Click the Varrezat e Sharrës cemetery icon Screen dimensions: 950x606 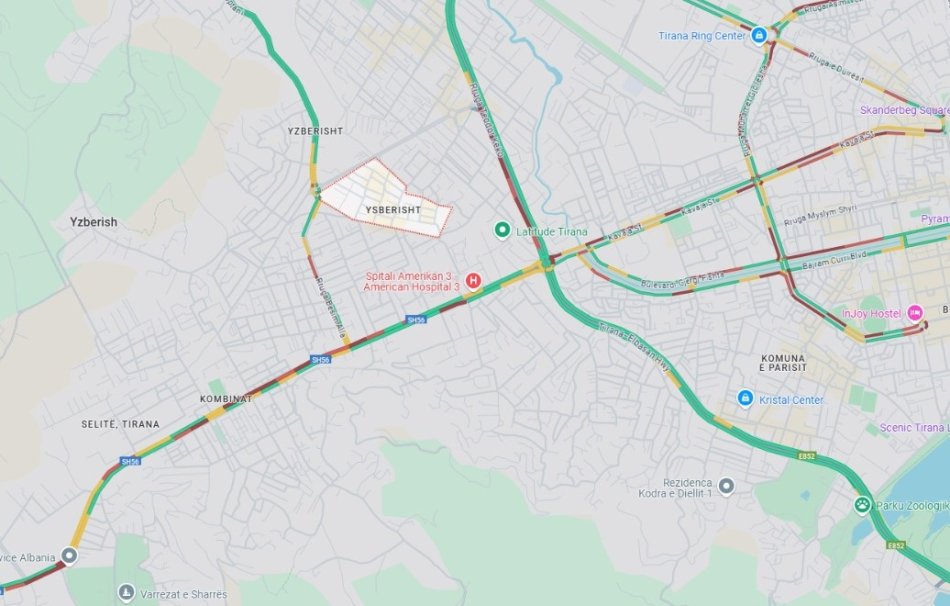(x=126, y=593)
